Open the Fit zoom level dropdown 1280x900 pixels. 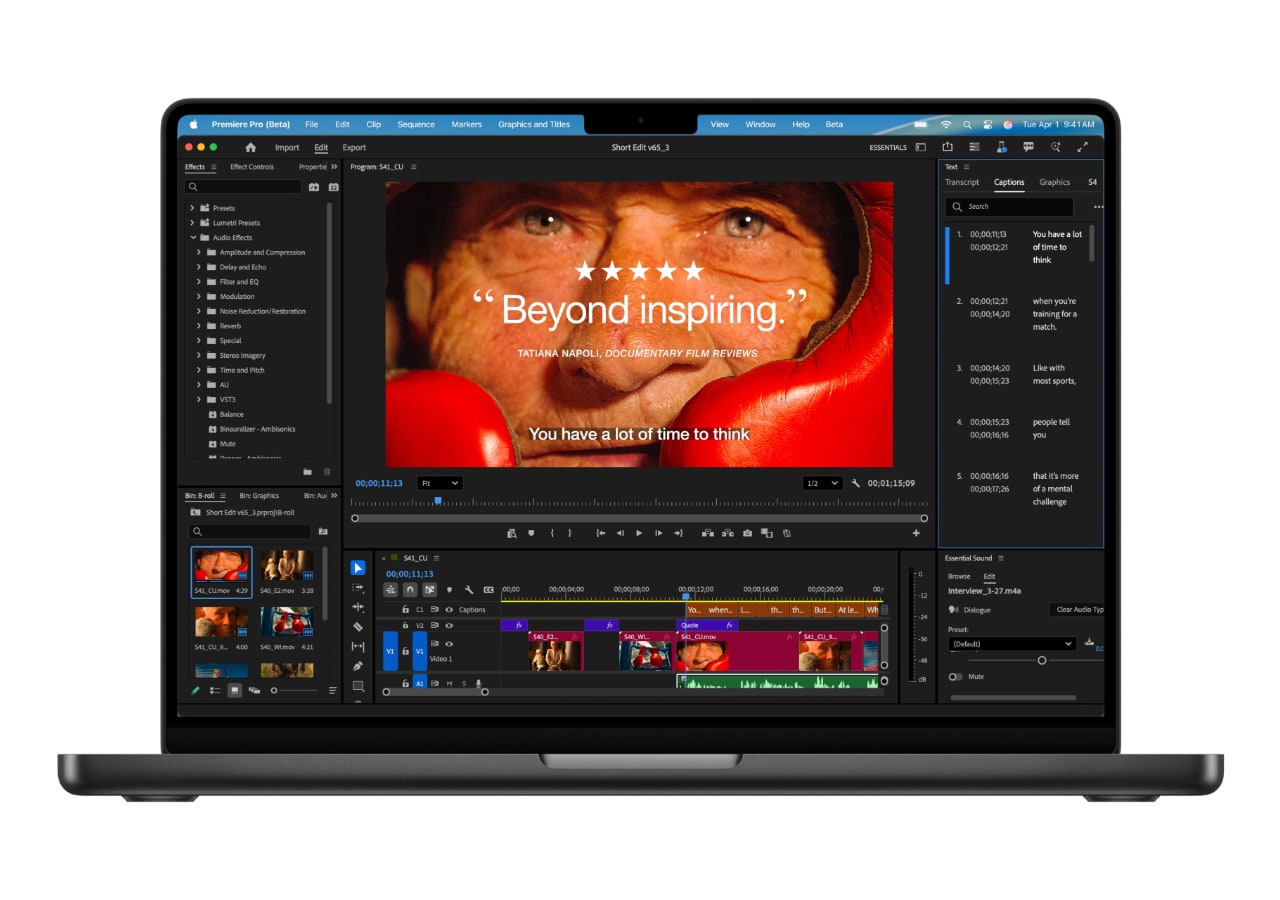click(x=439, y=483)
